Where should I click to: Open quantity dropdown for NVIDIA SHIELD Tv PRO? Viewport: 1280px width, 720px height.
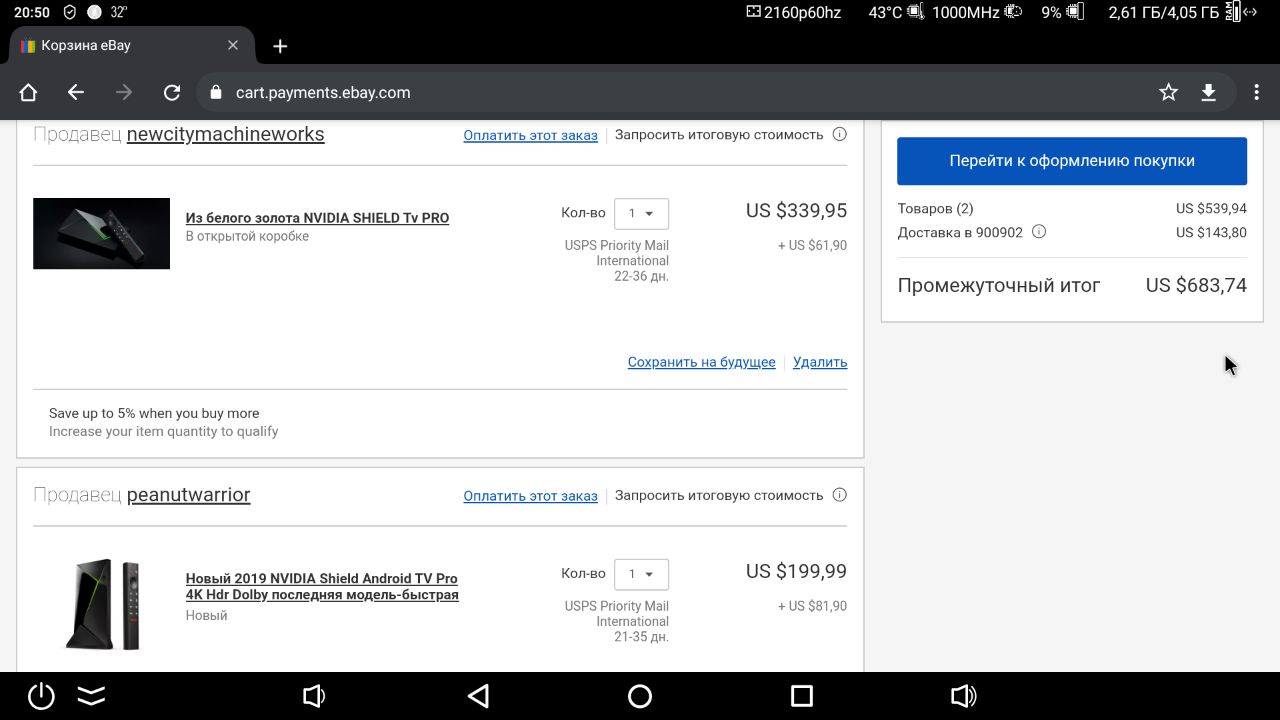pos(641,213)
